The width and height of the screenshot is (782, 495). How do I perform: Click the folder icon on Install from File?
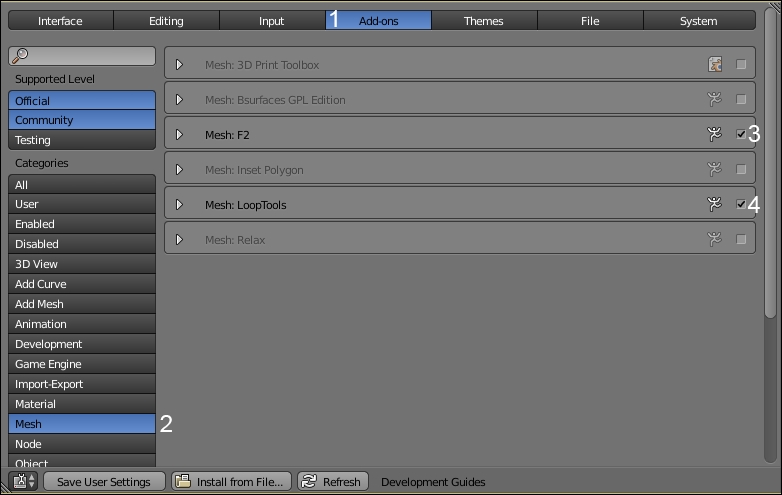pos(183,481)
